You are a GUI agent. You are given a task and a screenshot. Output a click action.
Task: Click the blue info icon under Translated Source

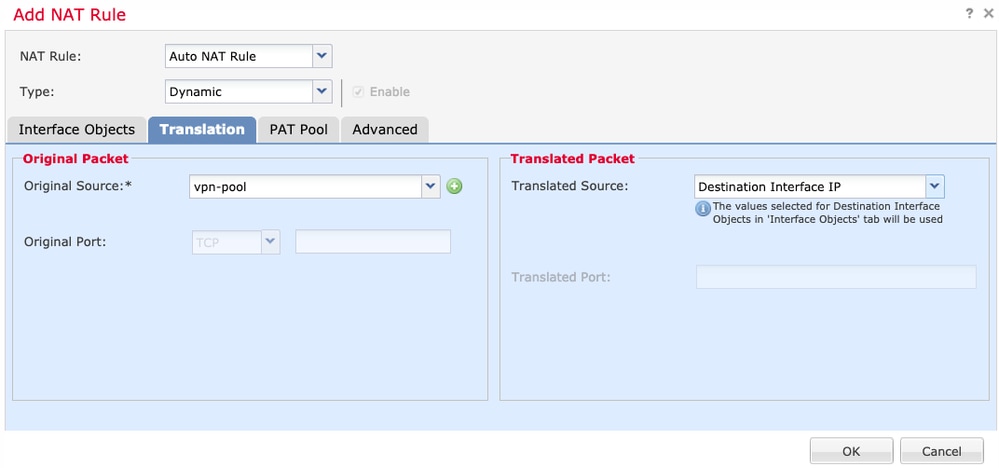click(702, 208)
